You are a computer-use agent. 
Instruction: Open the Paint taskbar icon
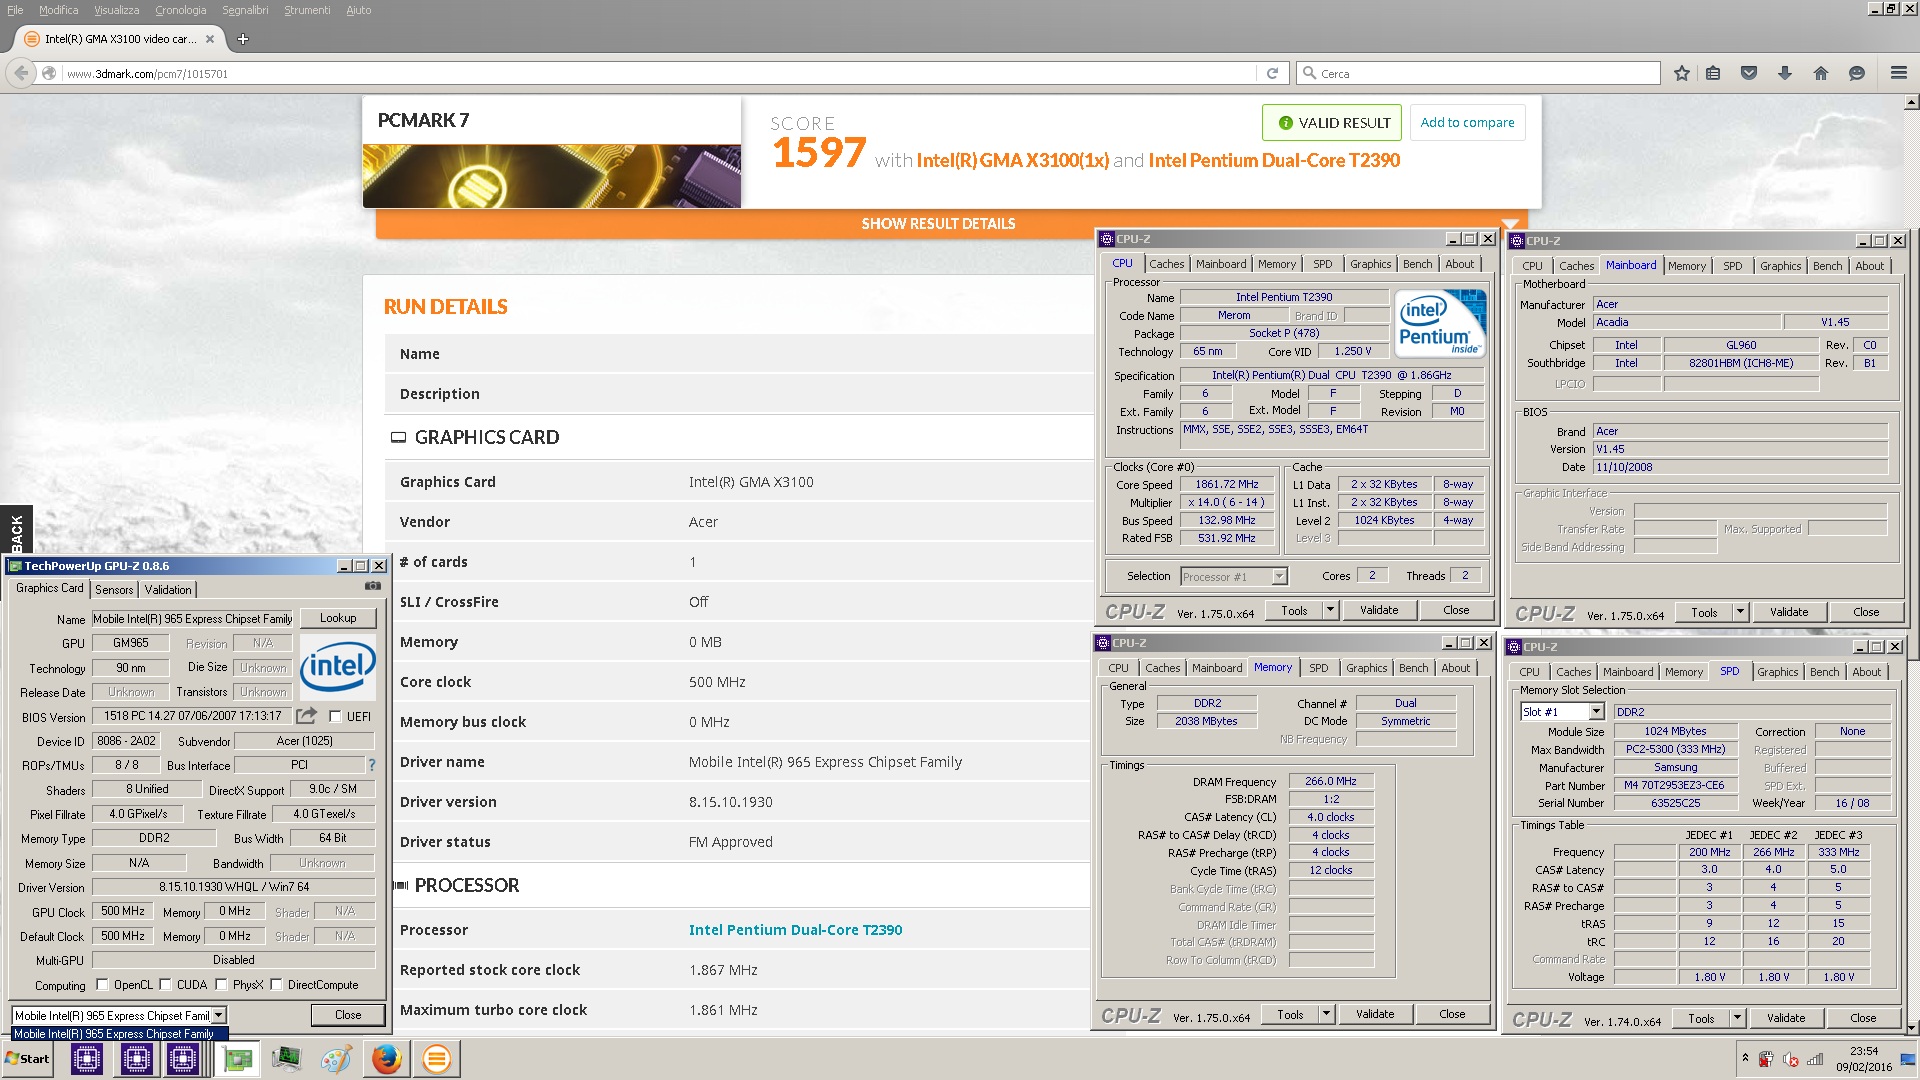click(x=336, y=1059)
